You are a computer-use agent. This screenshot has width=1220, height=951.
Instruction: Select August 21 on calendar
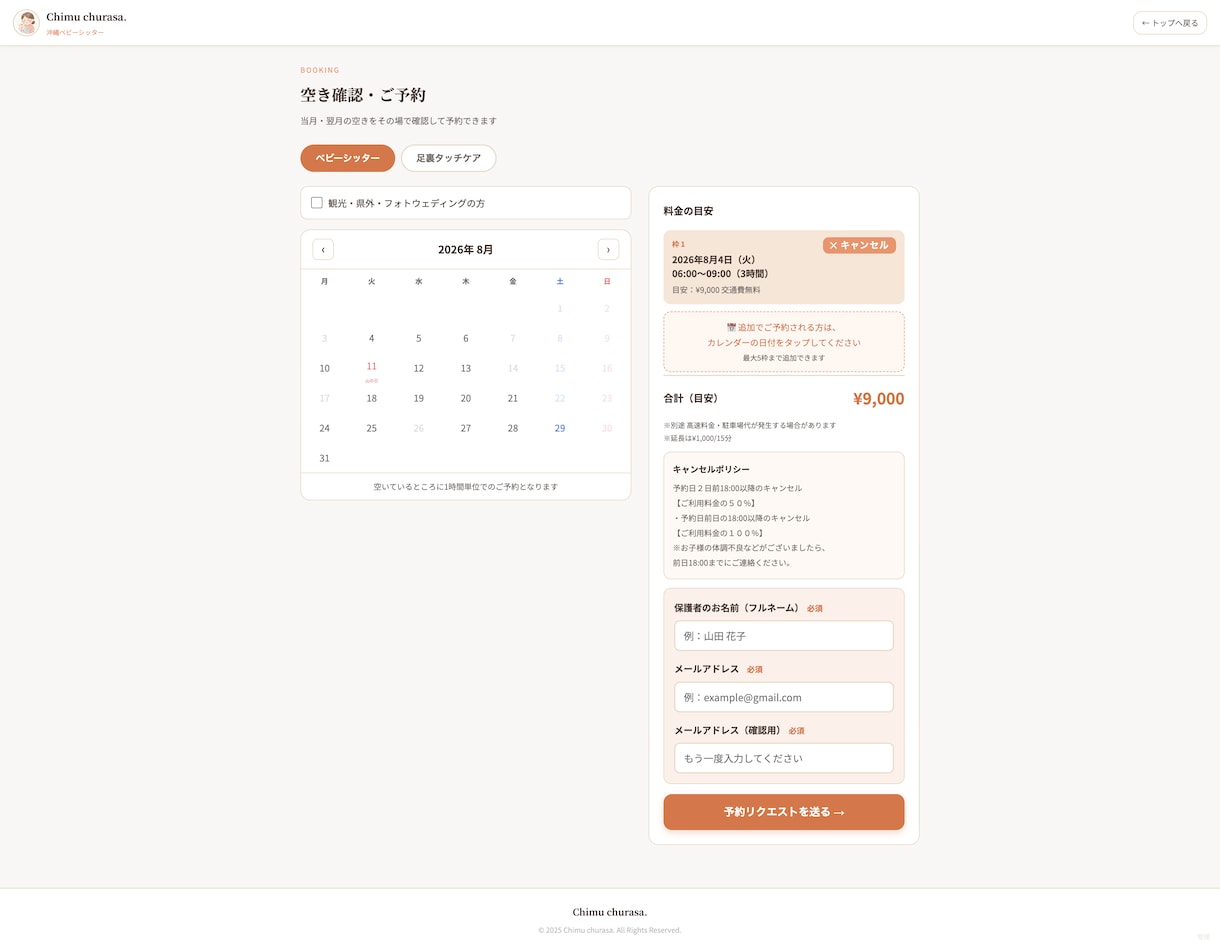point(513,398)
